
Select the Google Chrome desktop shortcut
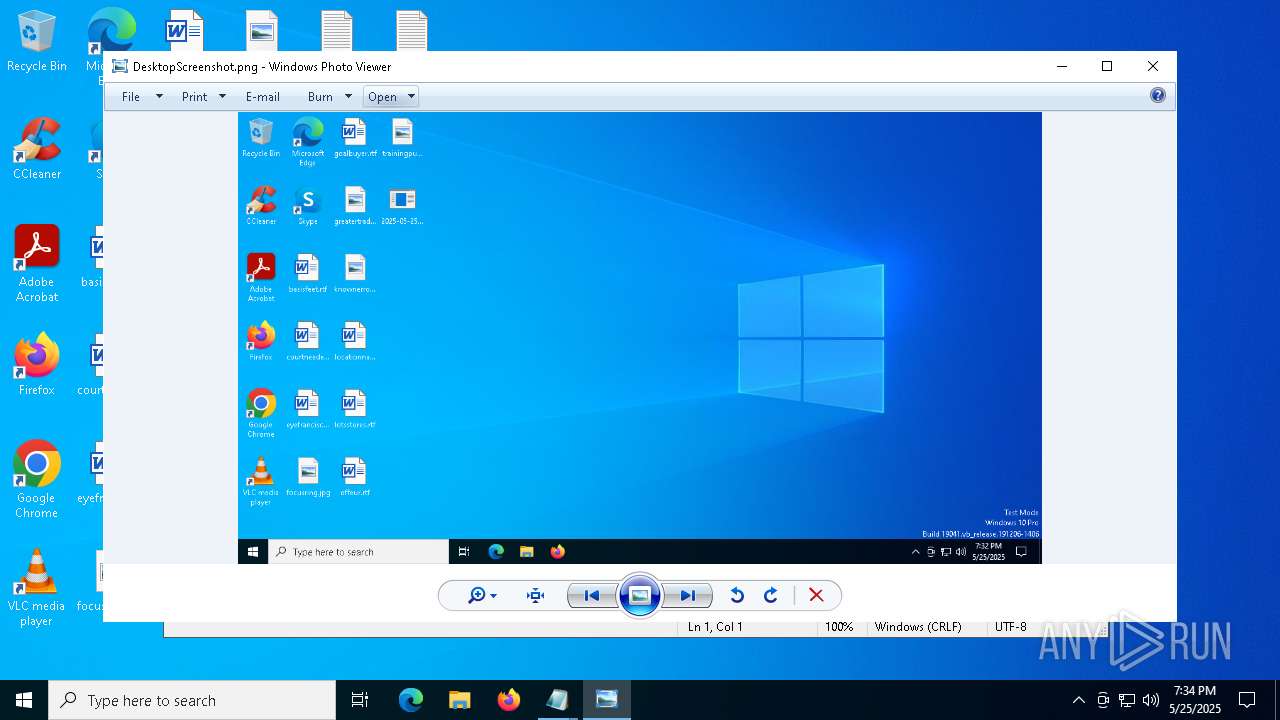[x=37, y=480]
